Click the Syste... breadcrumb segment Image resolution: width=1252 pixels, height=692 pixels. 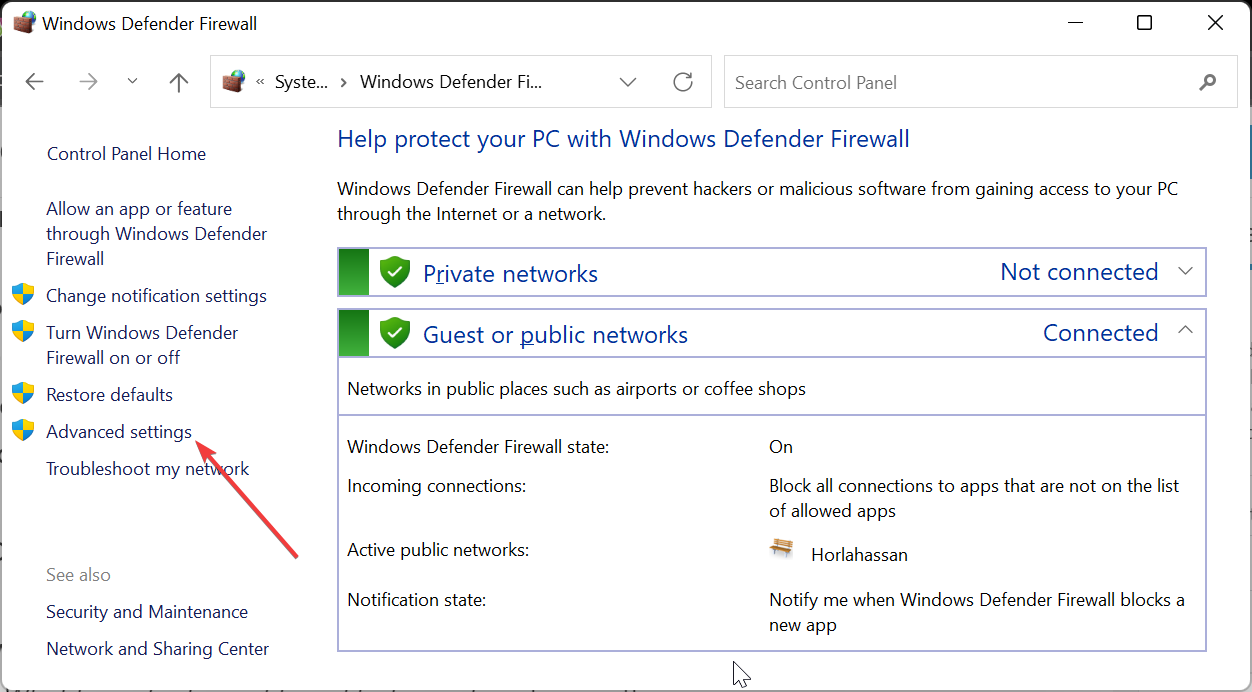[x=301, y=82]
